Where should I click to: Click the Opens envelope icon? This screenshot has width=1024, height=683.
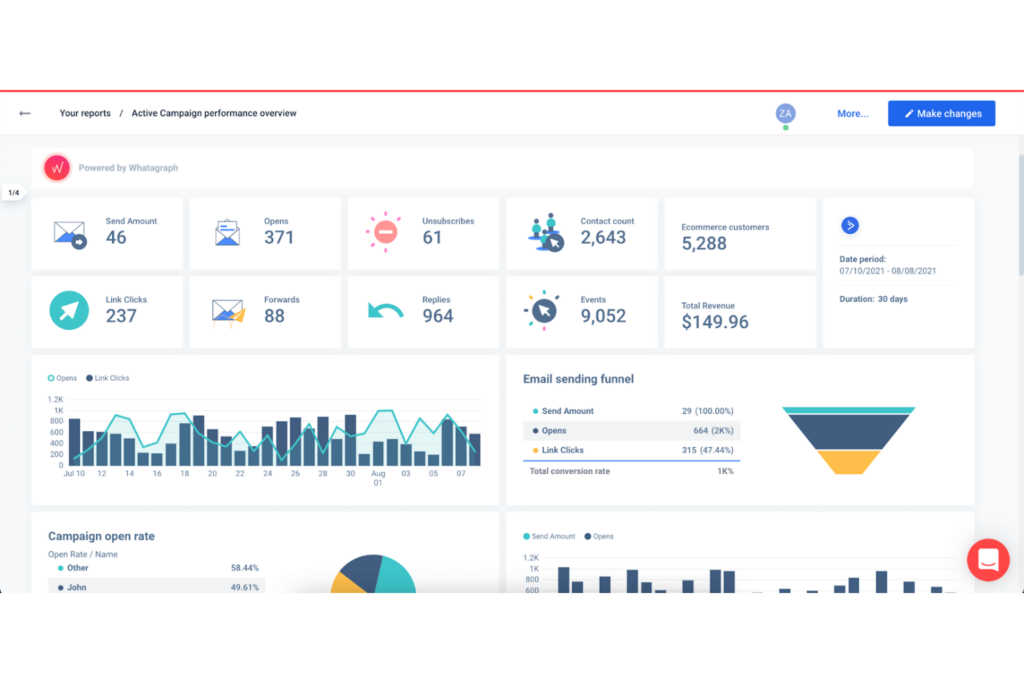pyautogui.click(x=227, y=232)
